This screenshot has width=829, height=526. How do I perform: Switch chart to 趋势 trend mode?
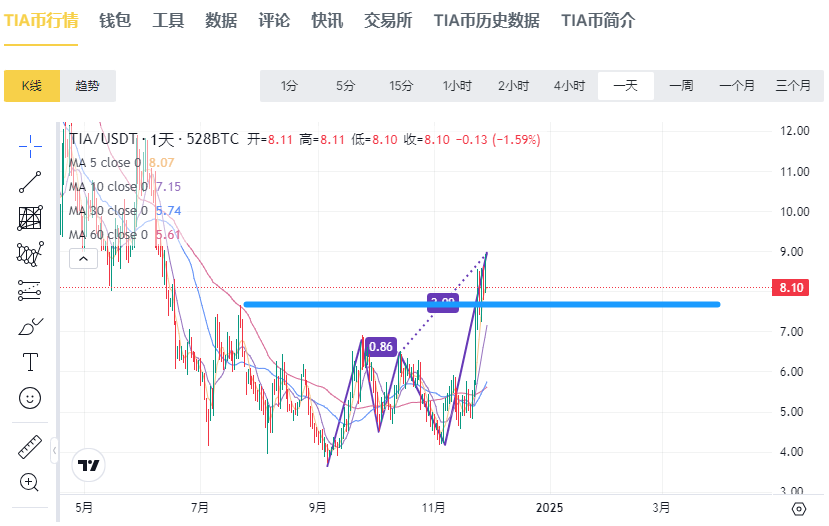(x=88, y=86)
